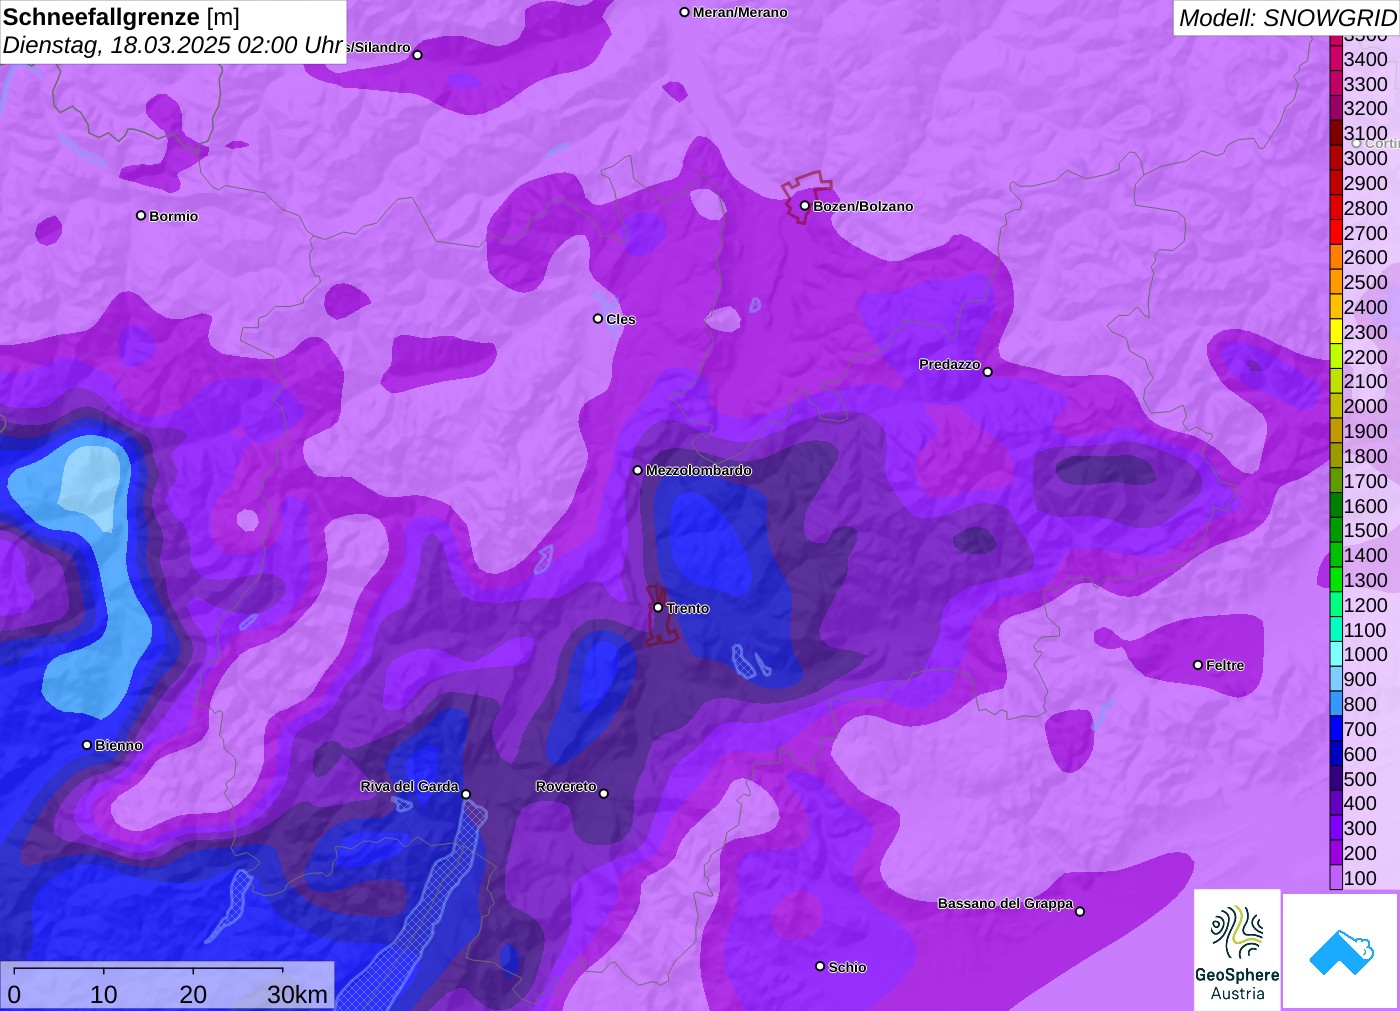This screenshot has height=1011, width=1400.
Task: Click the Modell: SNOWGRID label
Action: click(x=1287, y=18)
